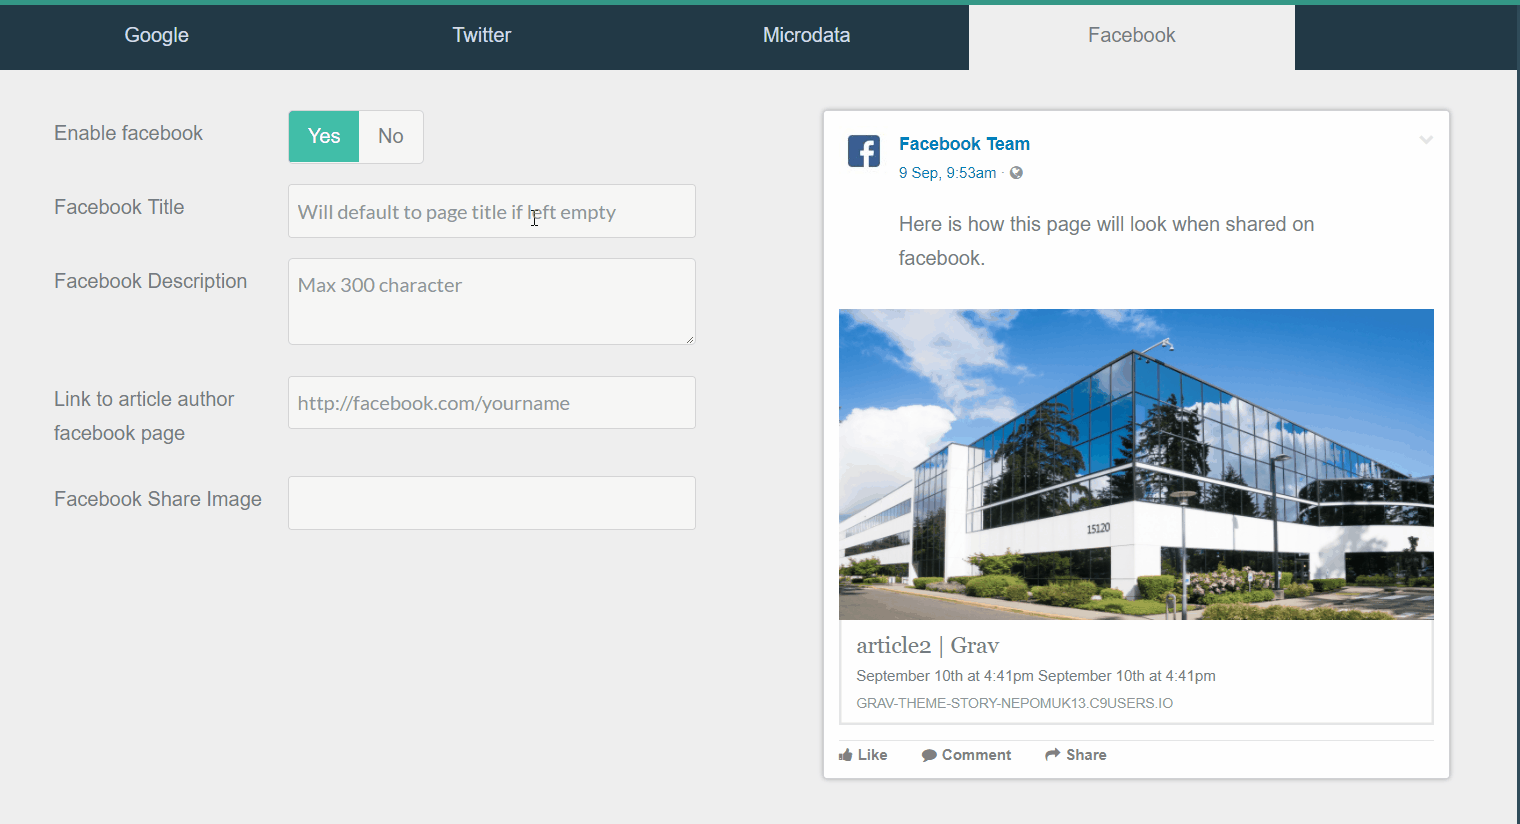The image size is (1520, 824).
Task: Click the Facebook Description label
Action: click(150, 281)
